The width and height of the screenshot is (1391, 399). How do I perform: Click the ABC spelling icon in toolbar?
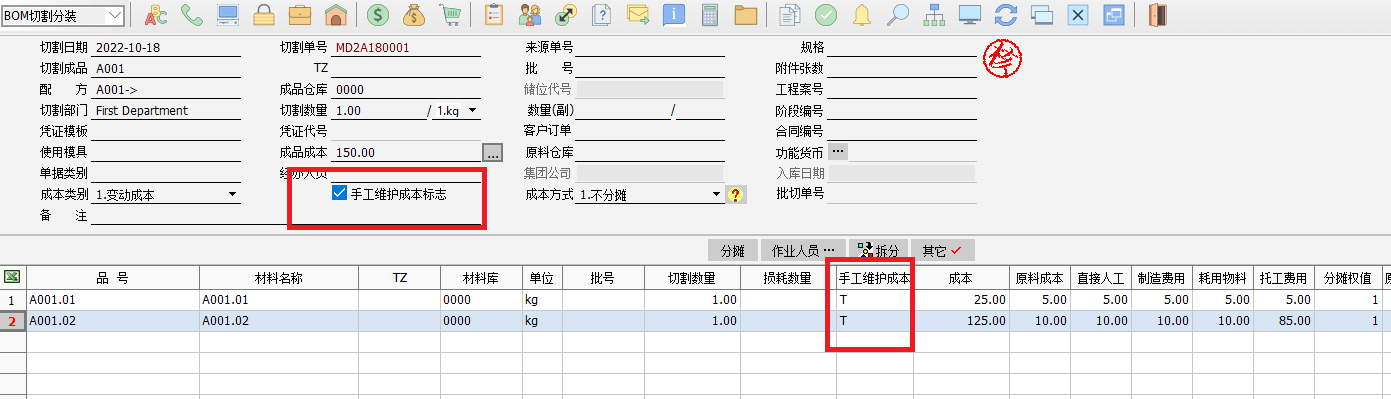[156, 15]
